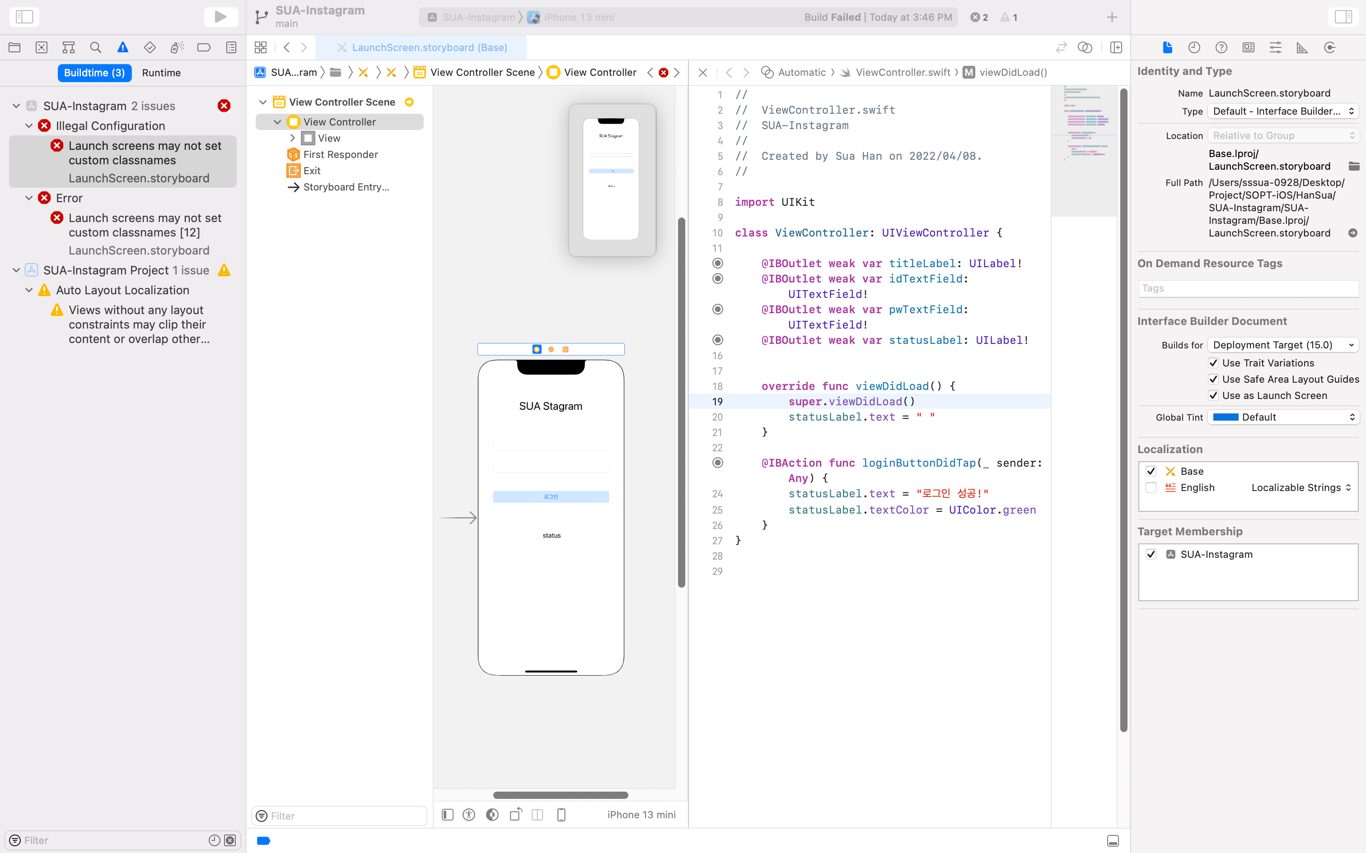Show the Identity inspector

pos(1248,47)
